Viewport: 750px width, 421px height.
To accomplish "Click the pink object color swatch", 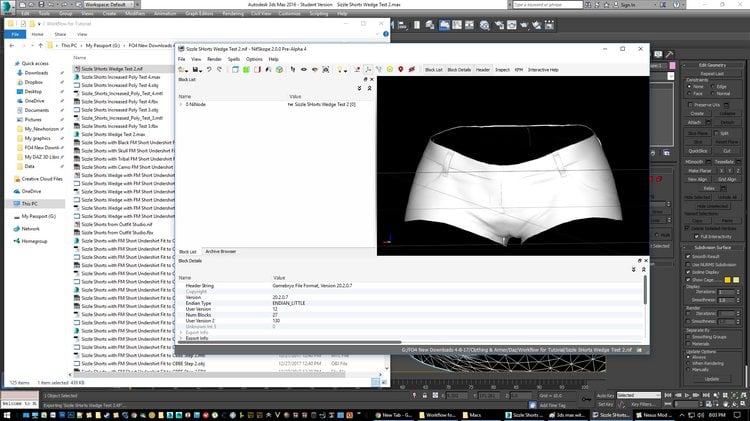I will [x=673, y=66].
